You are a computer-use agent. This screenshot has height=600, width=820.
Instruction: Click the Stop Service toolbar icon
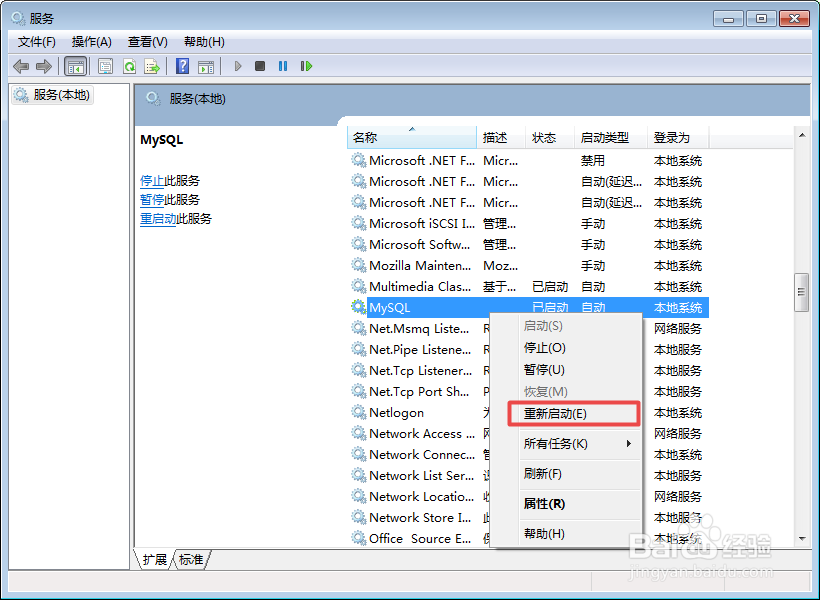[261, 66]
